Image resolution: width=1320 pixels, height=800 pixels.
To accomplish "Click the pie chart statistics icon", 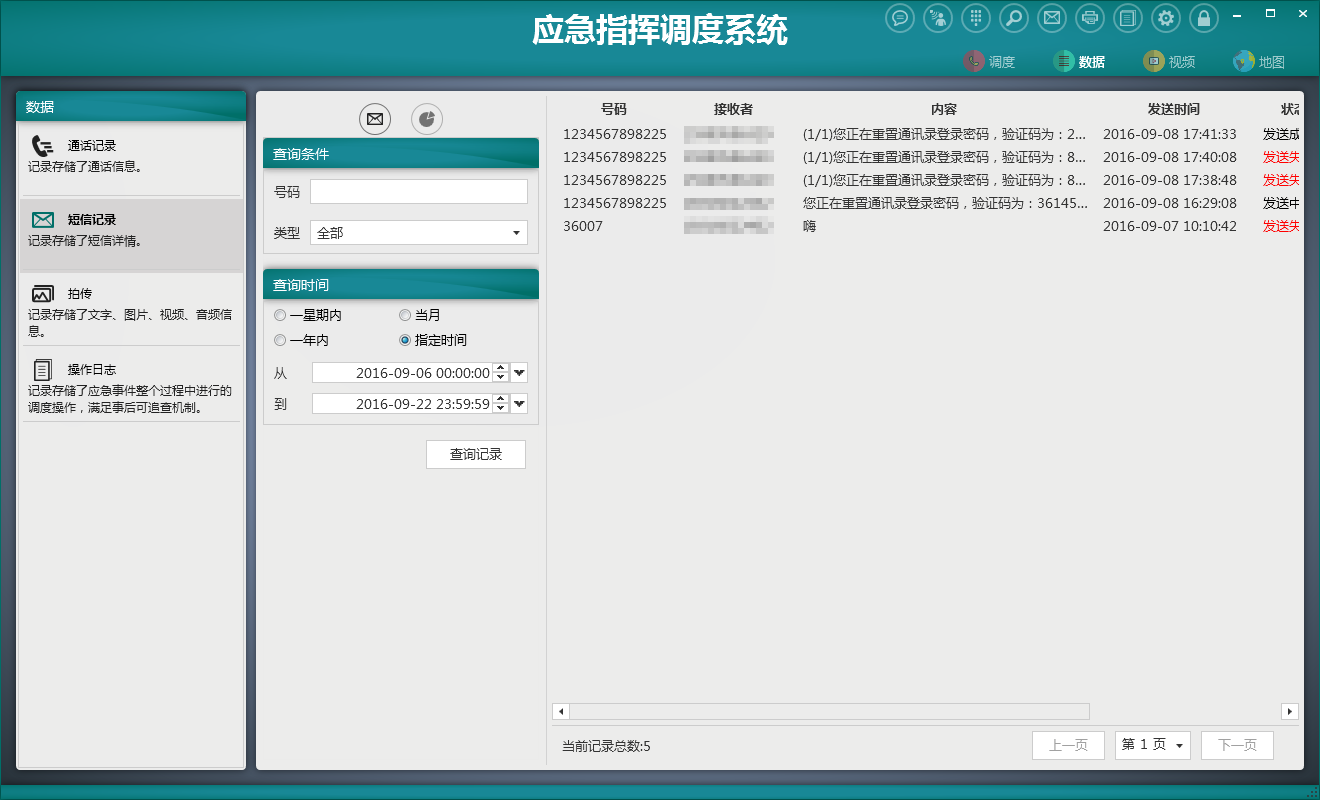I will (427, 119).
